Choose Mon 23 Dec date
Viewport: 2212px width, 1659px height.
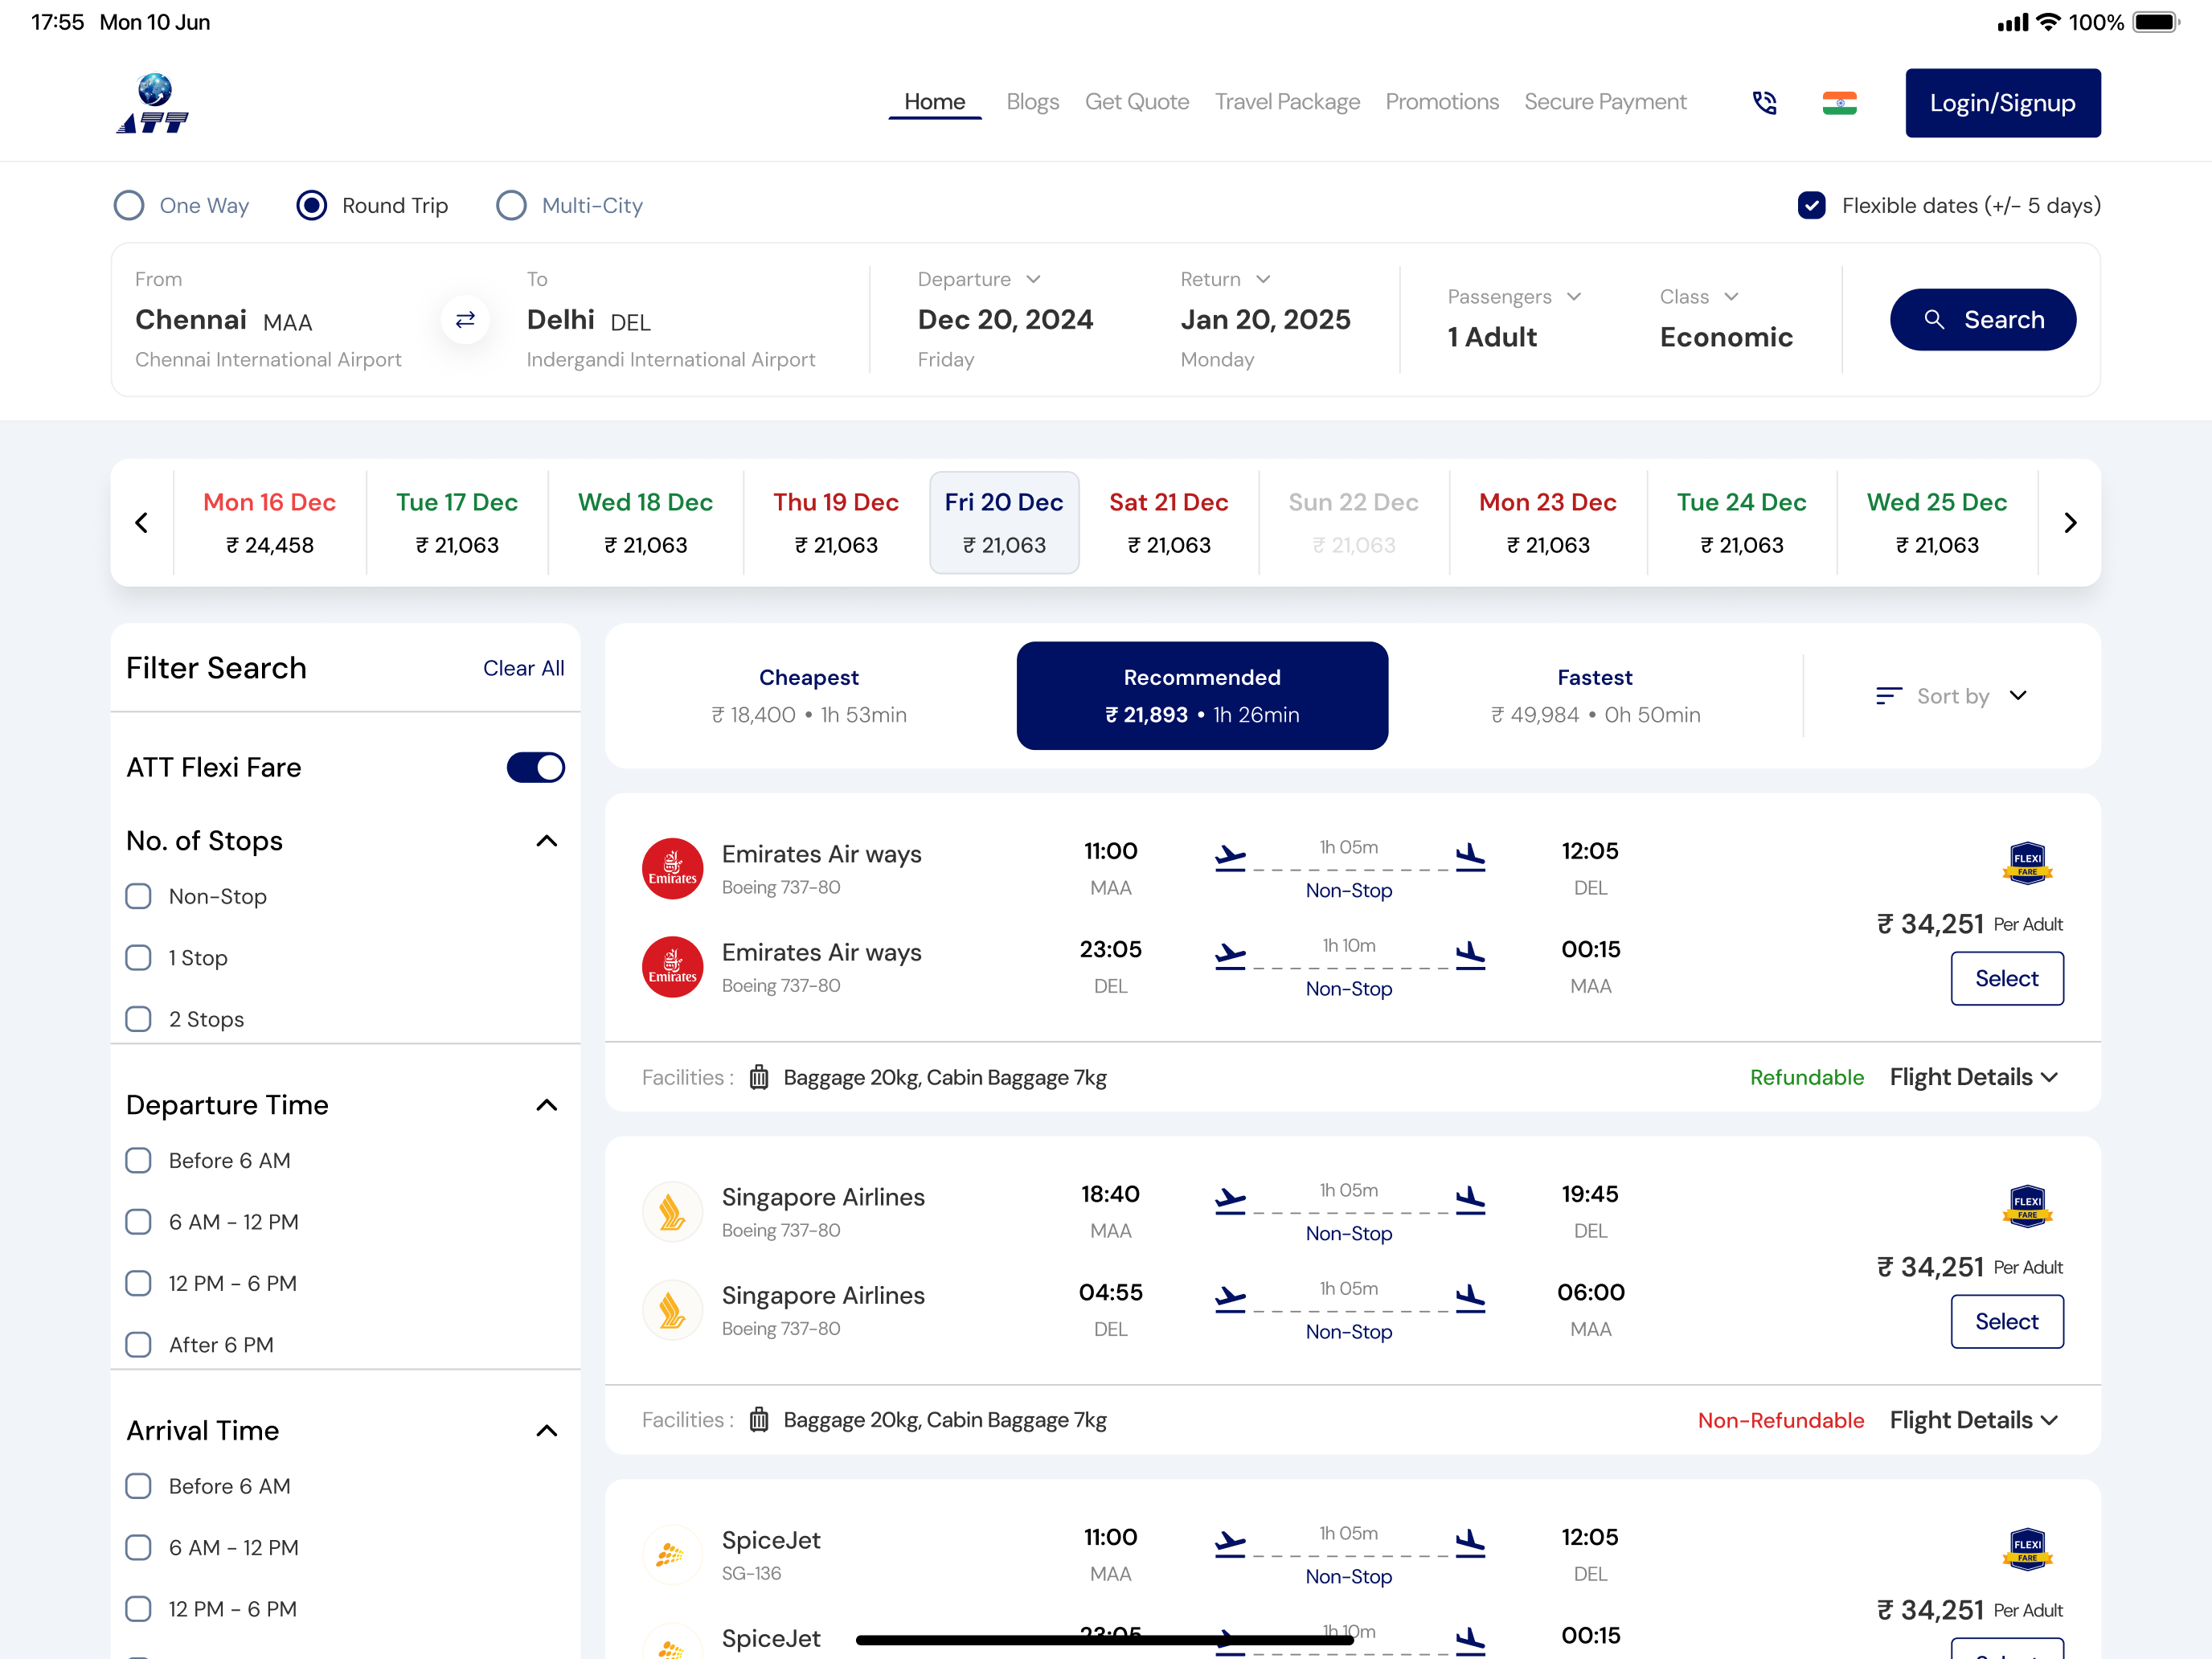pyautogui.click(x=1547, y=523)
